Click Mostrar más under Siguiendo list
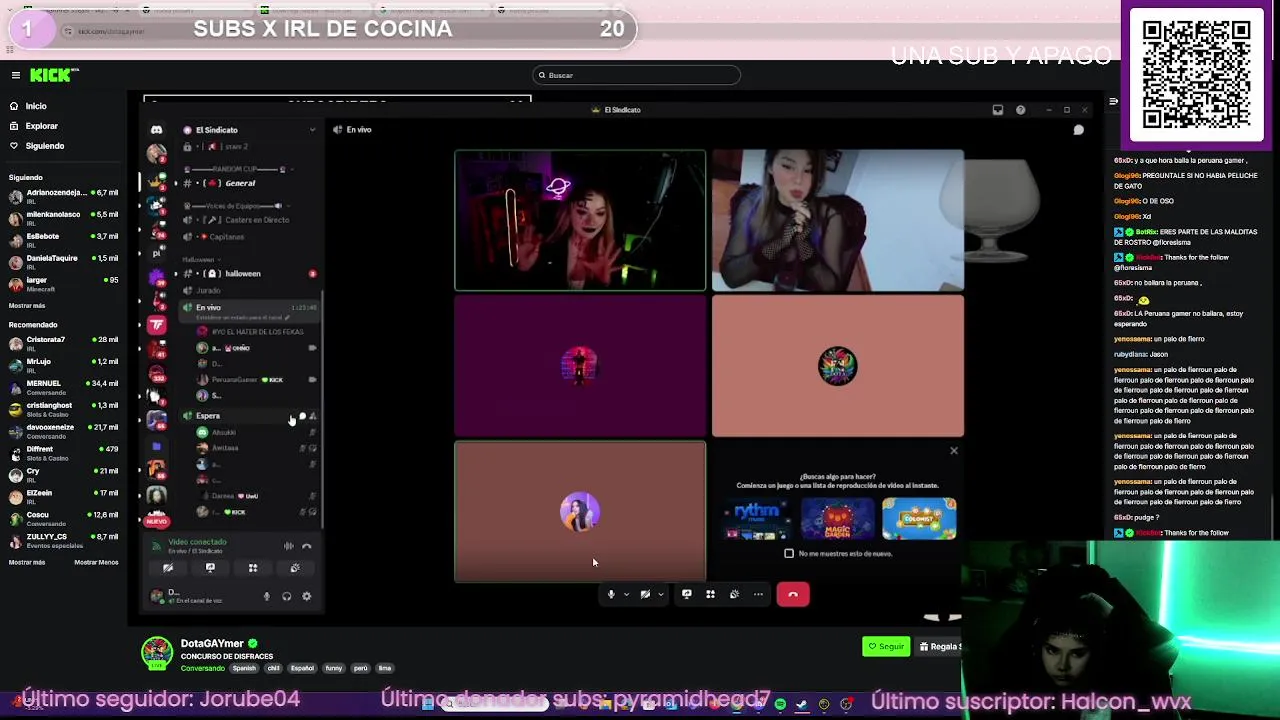The width and height of the screenshot is (1280, 720). [27, 306]
